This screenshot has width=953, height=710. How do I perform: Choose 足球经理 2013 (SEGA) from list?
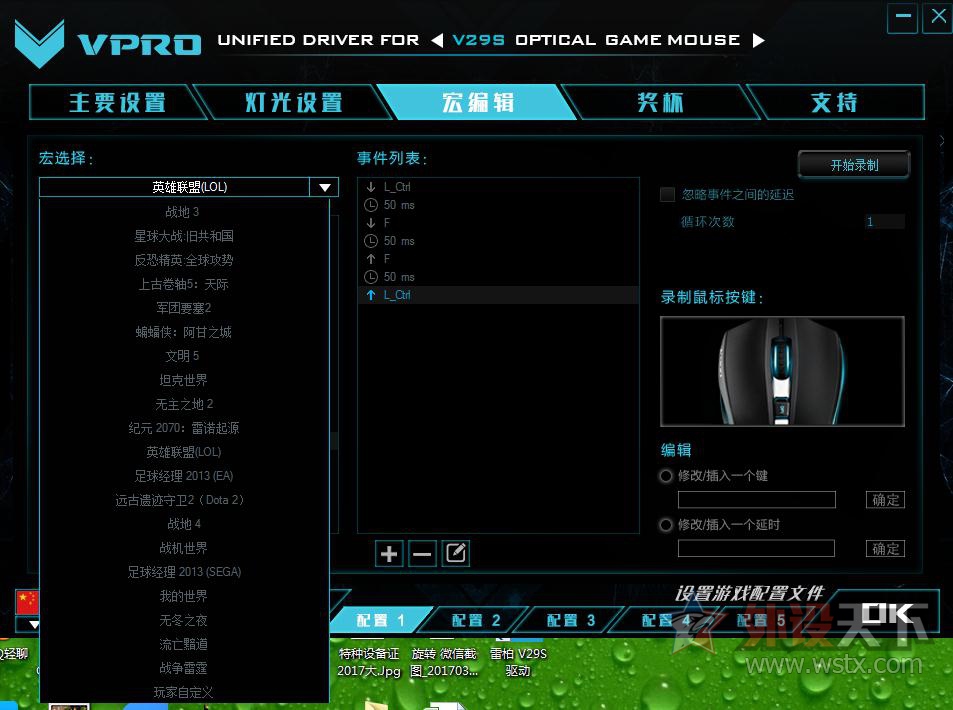pyautogui.click(x=184, y=572)
